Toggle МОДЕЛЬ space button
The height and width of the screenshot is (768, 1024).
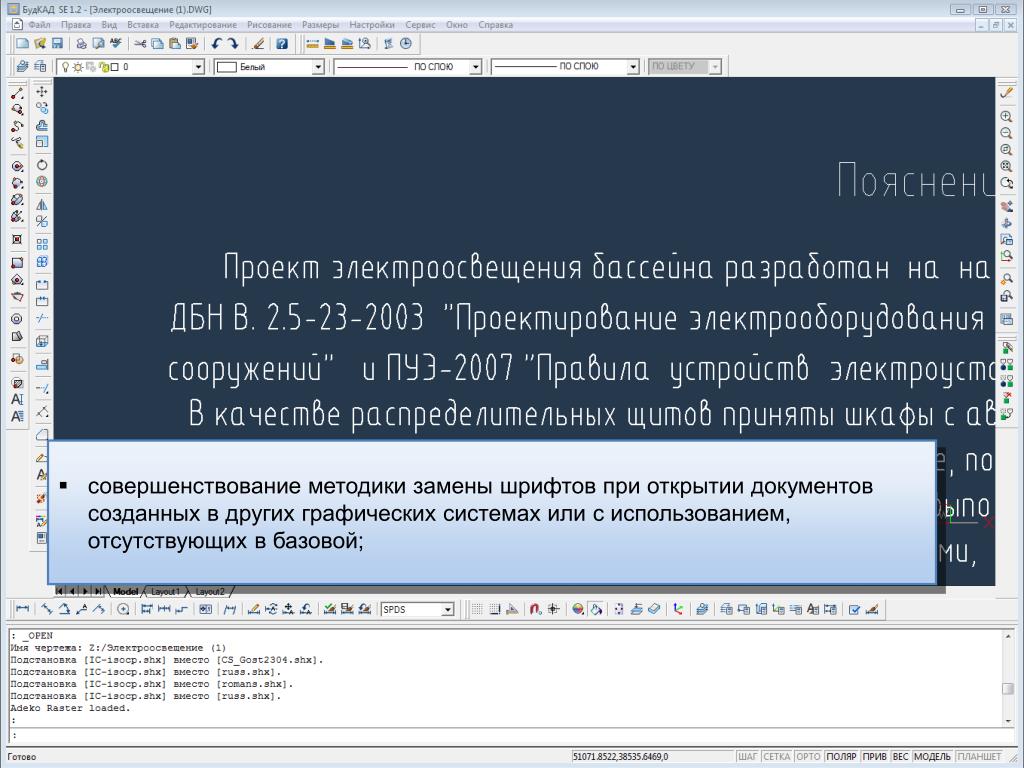933,756
